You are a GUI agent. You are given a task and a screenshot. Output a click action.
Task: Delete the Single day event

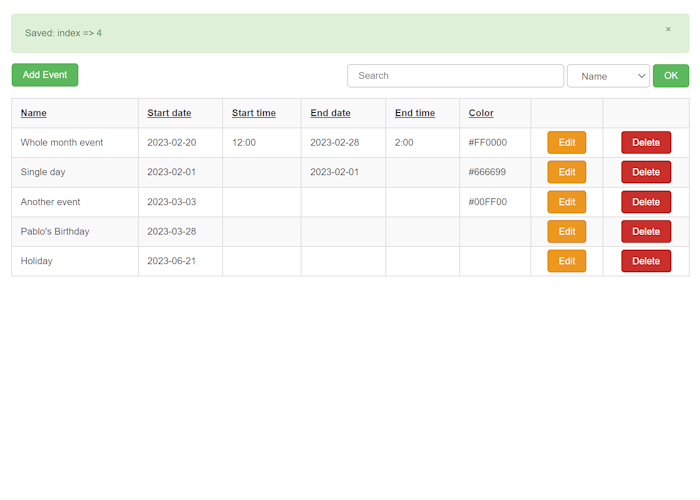[646, 172]
